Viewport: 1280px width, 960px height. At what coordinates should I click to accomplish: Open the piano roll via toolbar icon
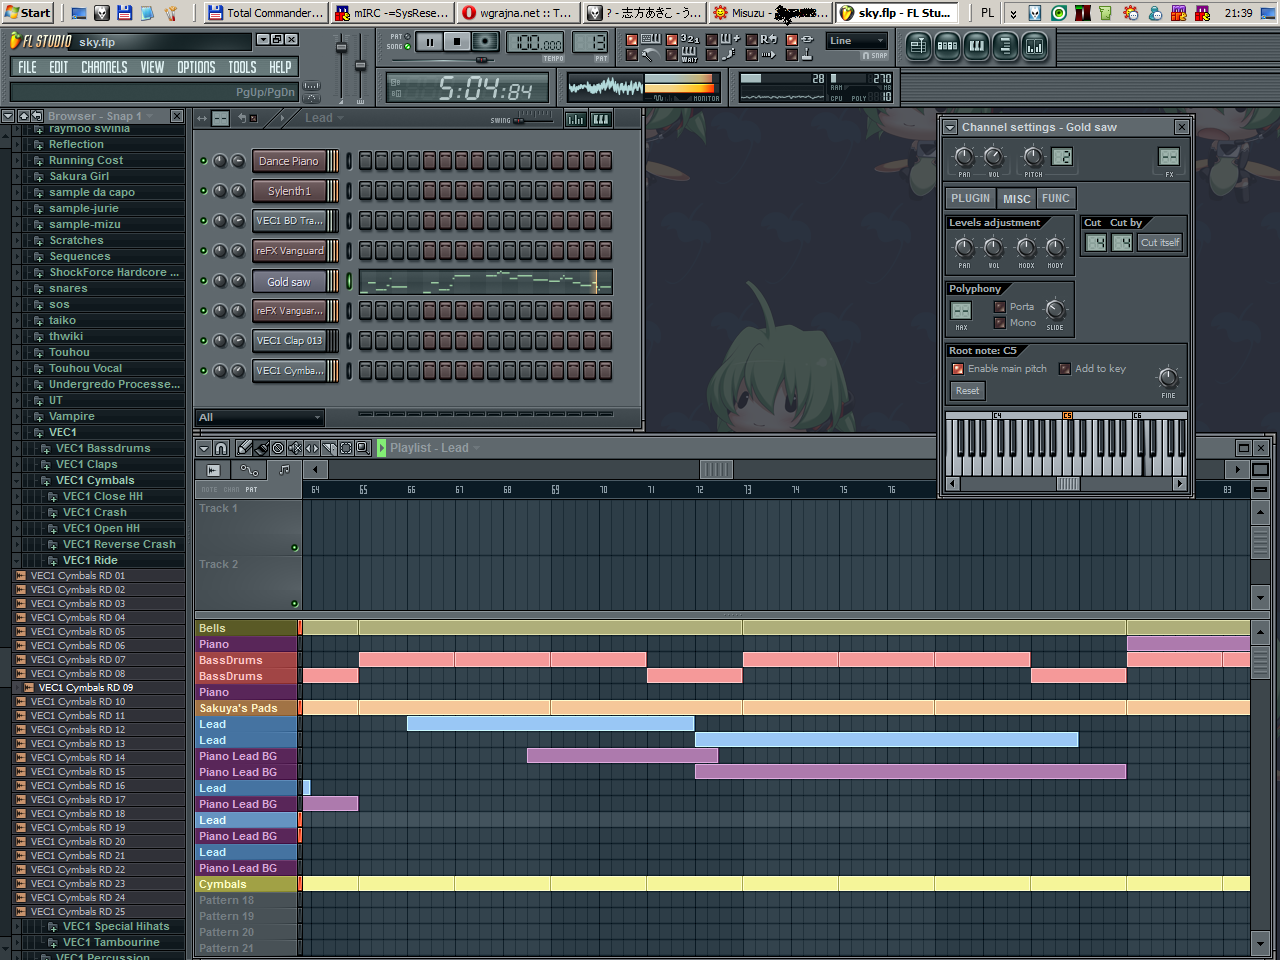(x=977, y=46)
